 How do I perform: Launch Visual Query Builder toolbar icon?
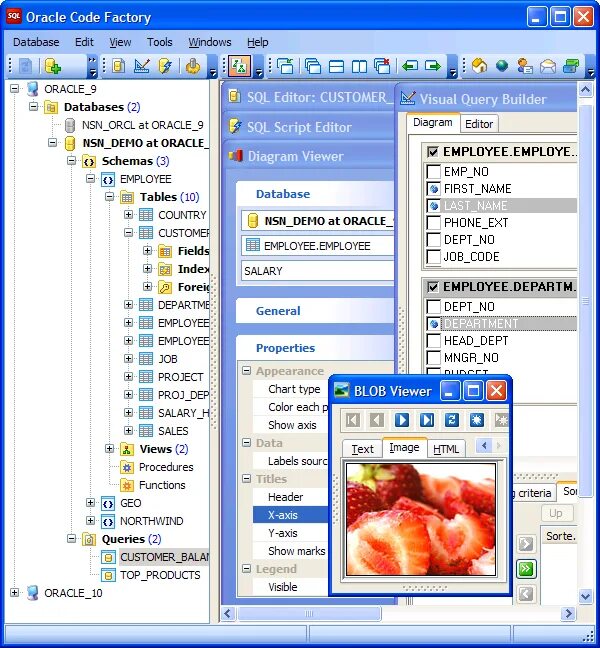(142, 66)
